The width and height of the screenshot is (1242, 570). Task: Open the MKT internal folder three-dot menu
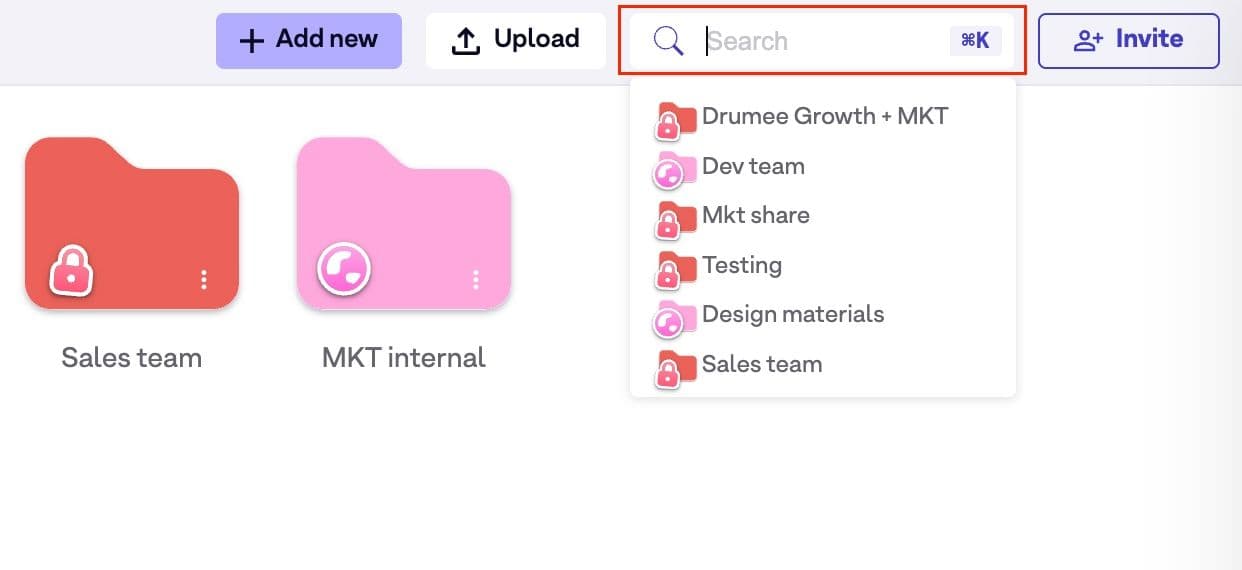[x=476, y=280]
